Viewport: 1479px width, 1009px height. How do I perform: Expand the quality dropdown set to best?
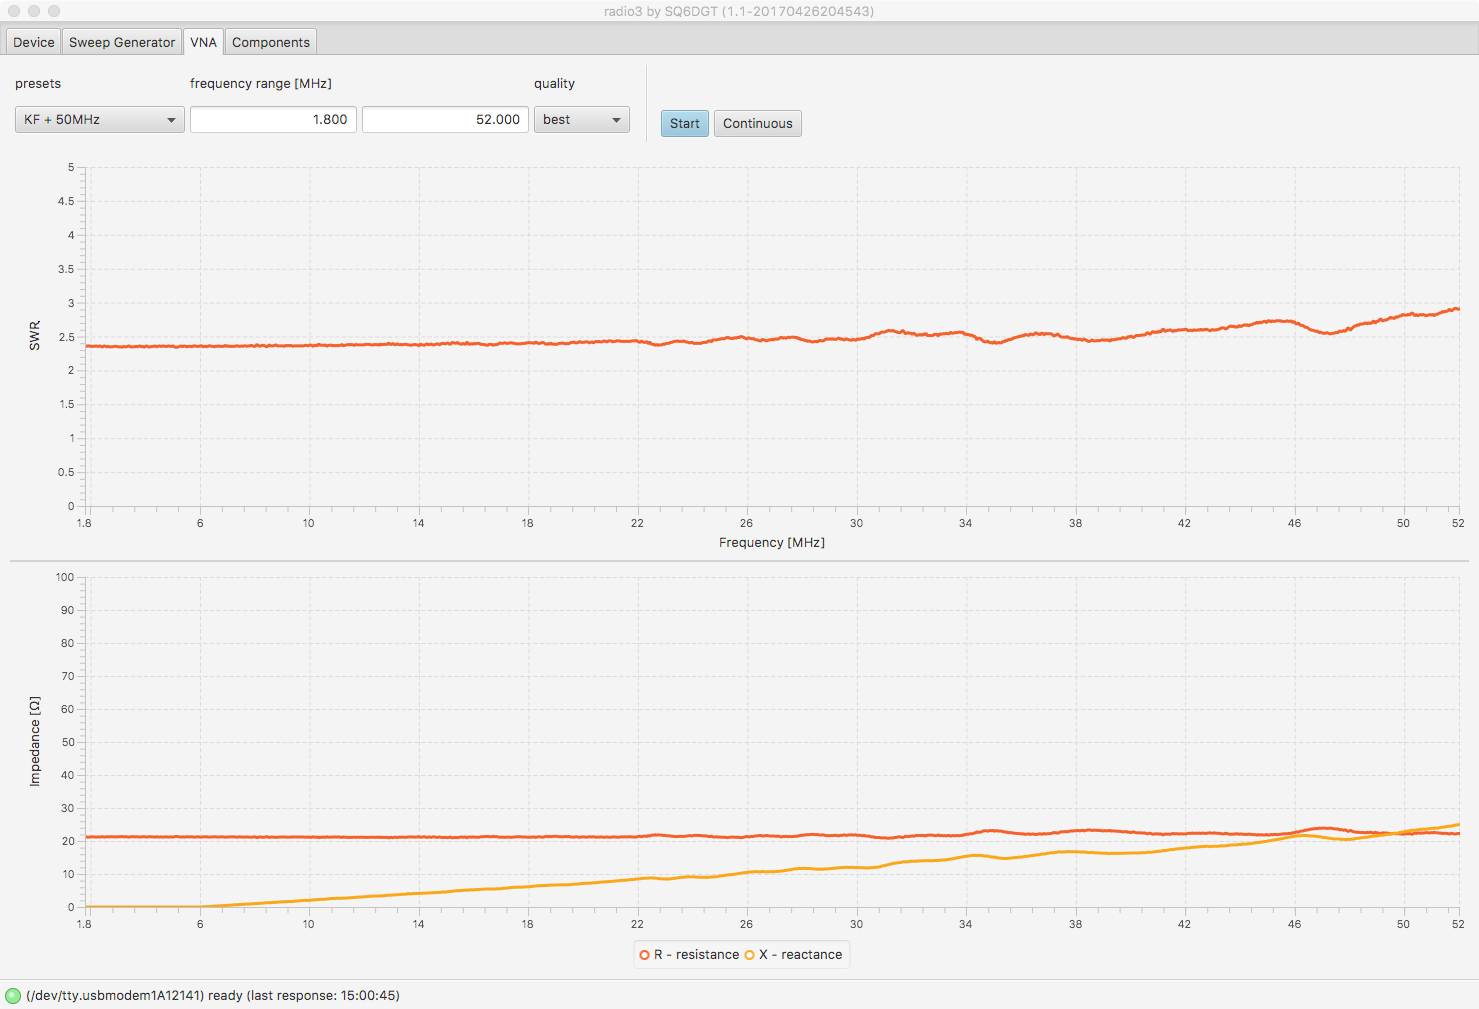click(x=581, y=120)
